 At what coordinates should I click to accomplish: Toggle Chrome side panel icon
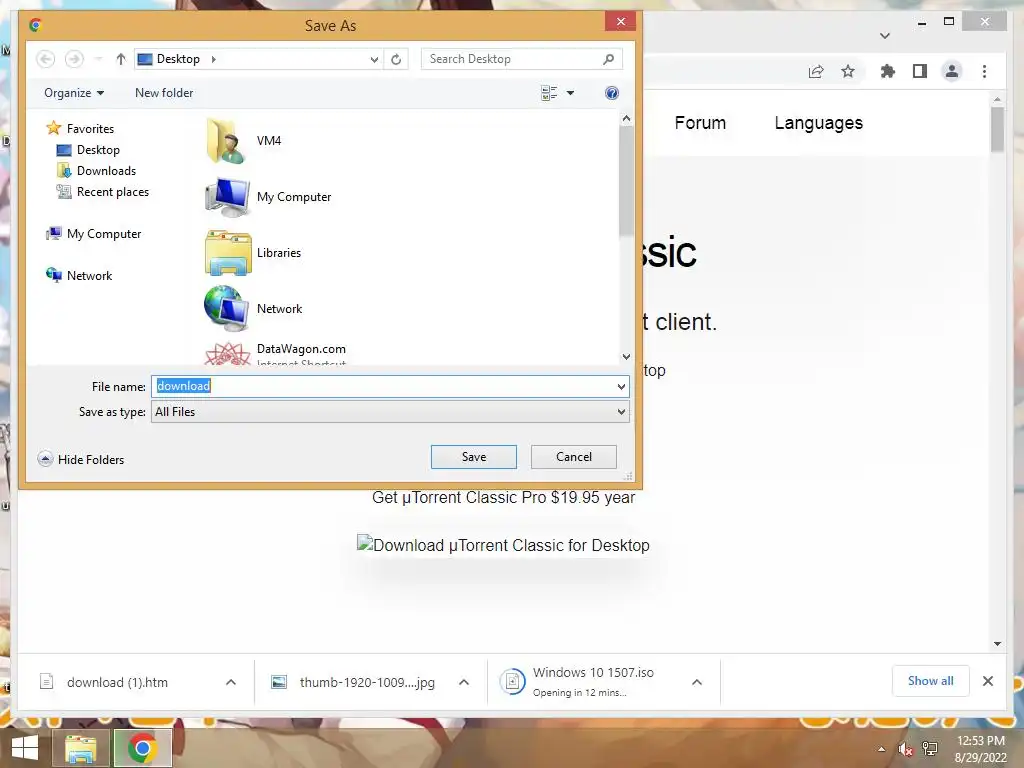point(920,71)
